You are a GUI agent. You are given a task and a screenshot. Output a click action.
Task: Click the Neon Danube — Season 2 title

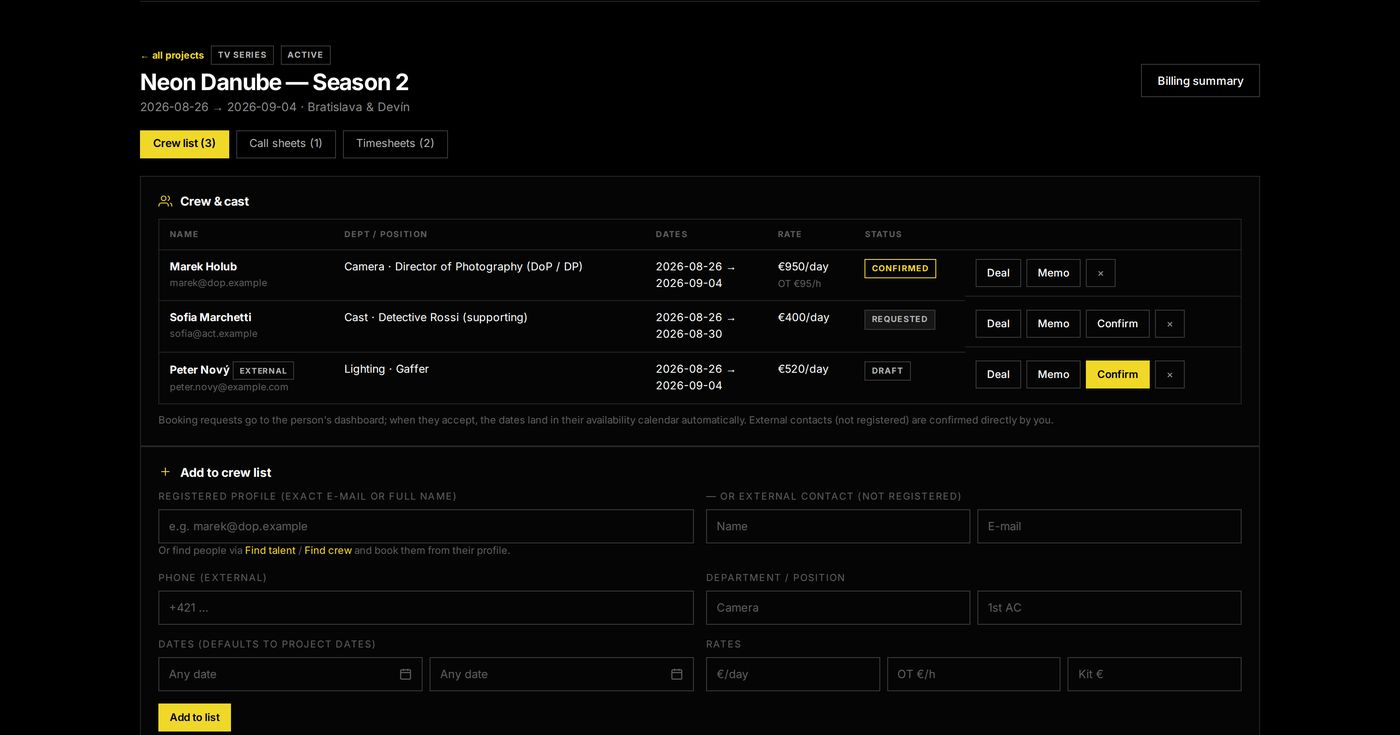[x=274, y=82]
